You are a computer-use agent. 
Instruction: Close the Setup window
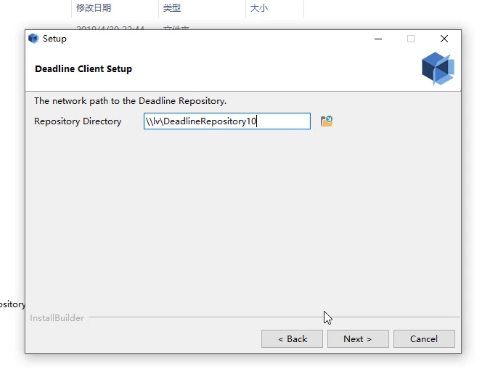[444, 39]
